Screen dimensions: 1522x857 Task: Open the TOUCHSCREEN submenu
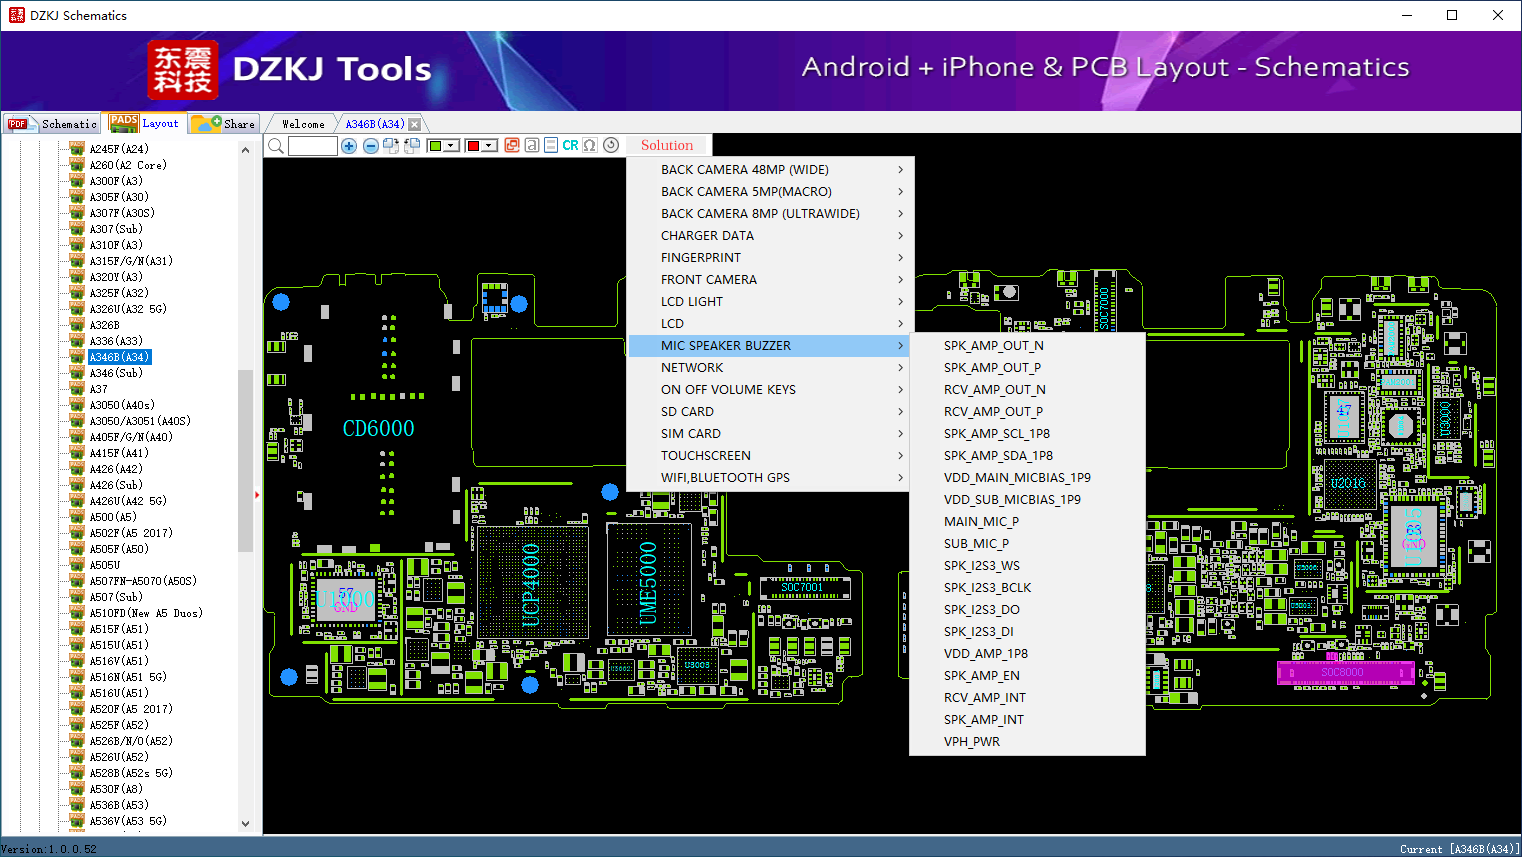click(x=769, y=456)
